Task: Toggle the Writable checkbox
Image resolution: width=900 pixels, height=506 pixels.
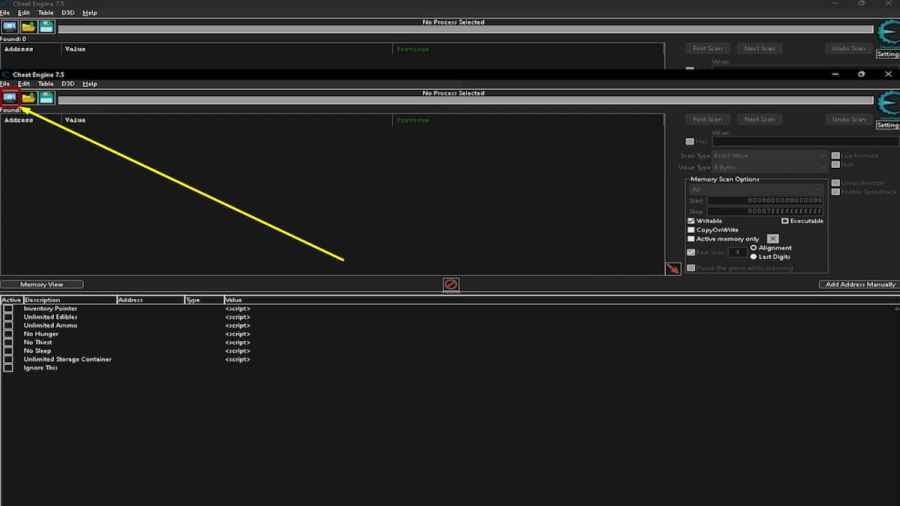Action: (691, 221)
